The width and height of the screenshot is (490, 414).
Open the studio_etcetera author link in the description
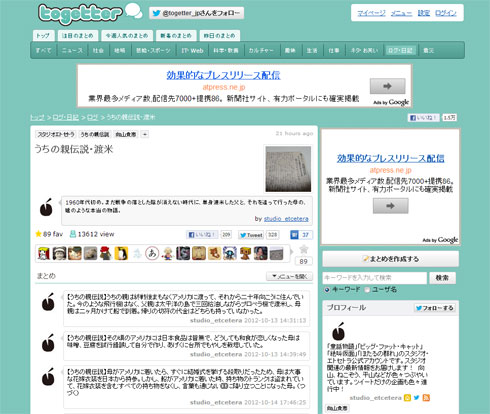point(286,219)
